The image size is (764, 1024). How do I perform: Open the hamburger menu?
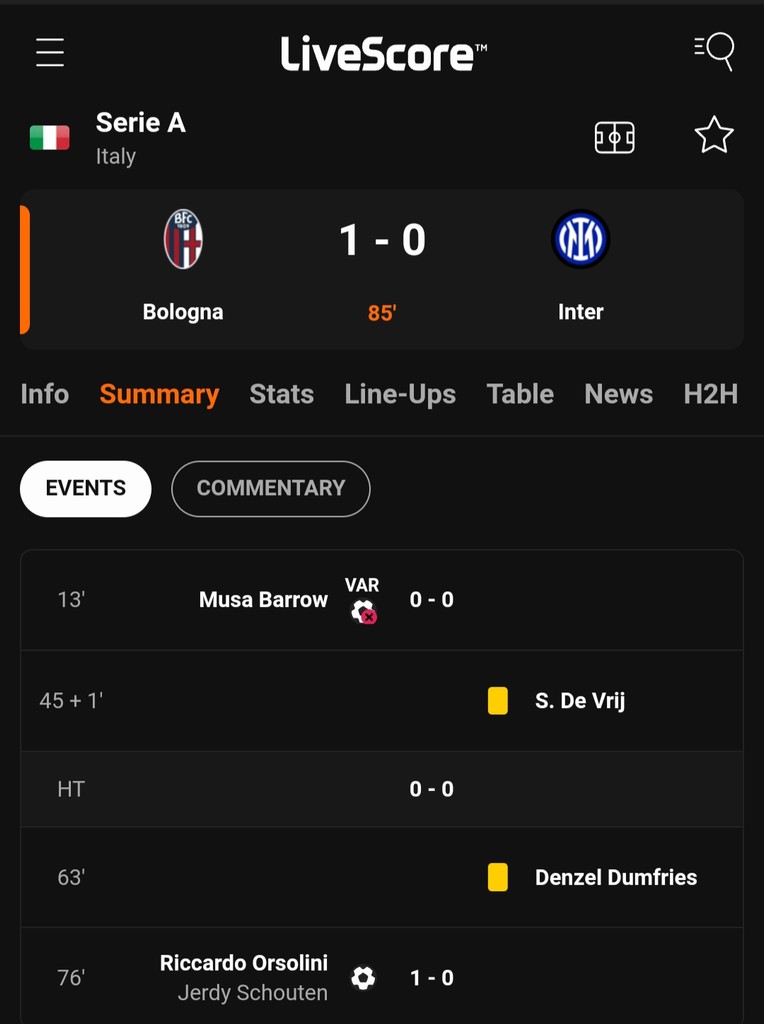pyautogui.click(x=50, y=52)
